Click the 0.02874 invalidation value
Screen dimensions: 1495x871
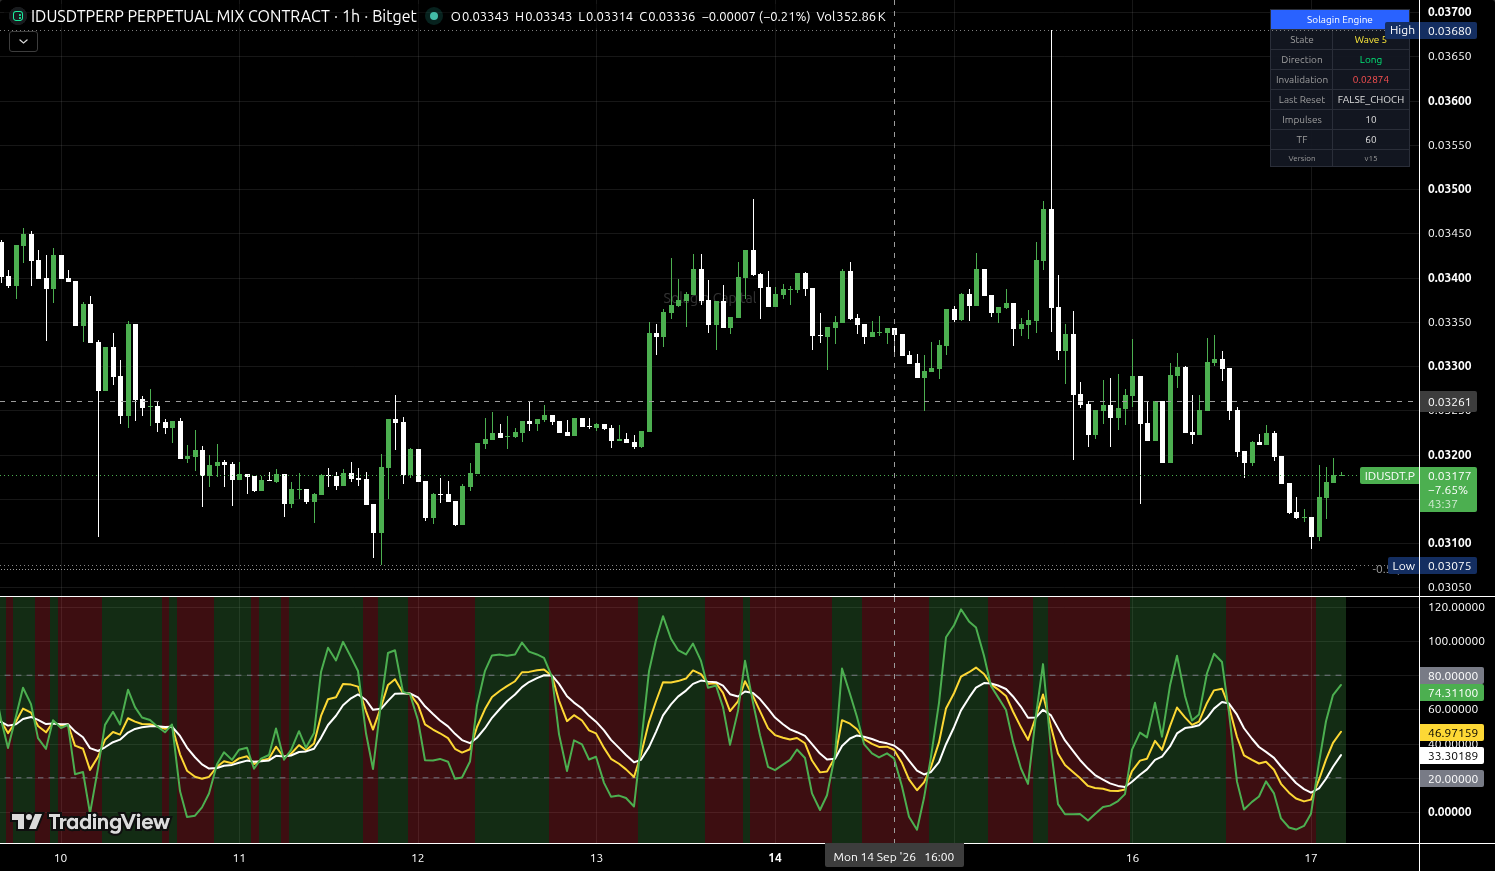pos(1370,80)
